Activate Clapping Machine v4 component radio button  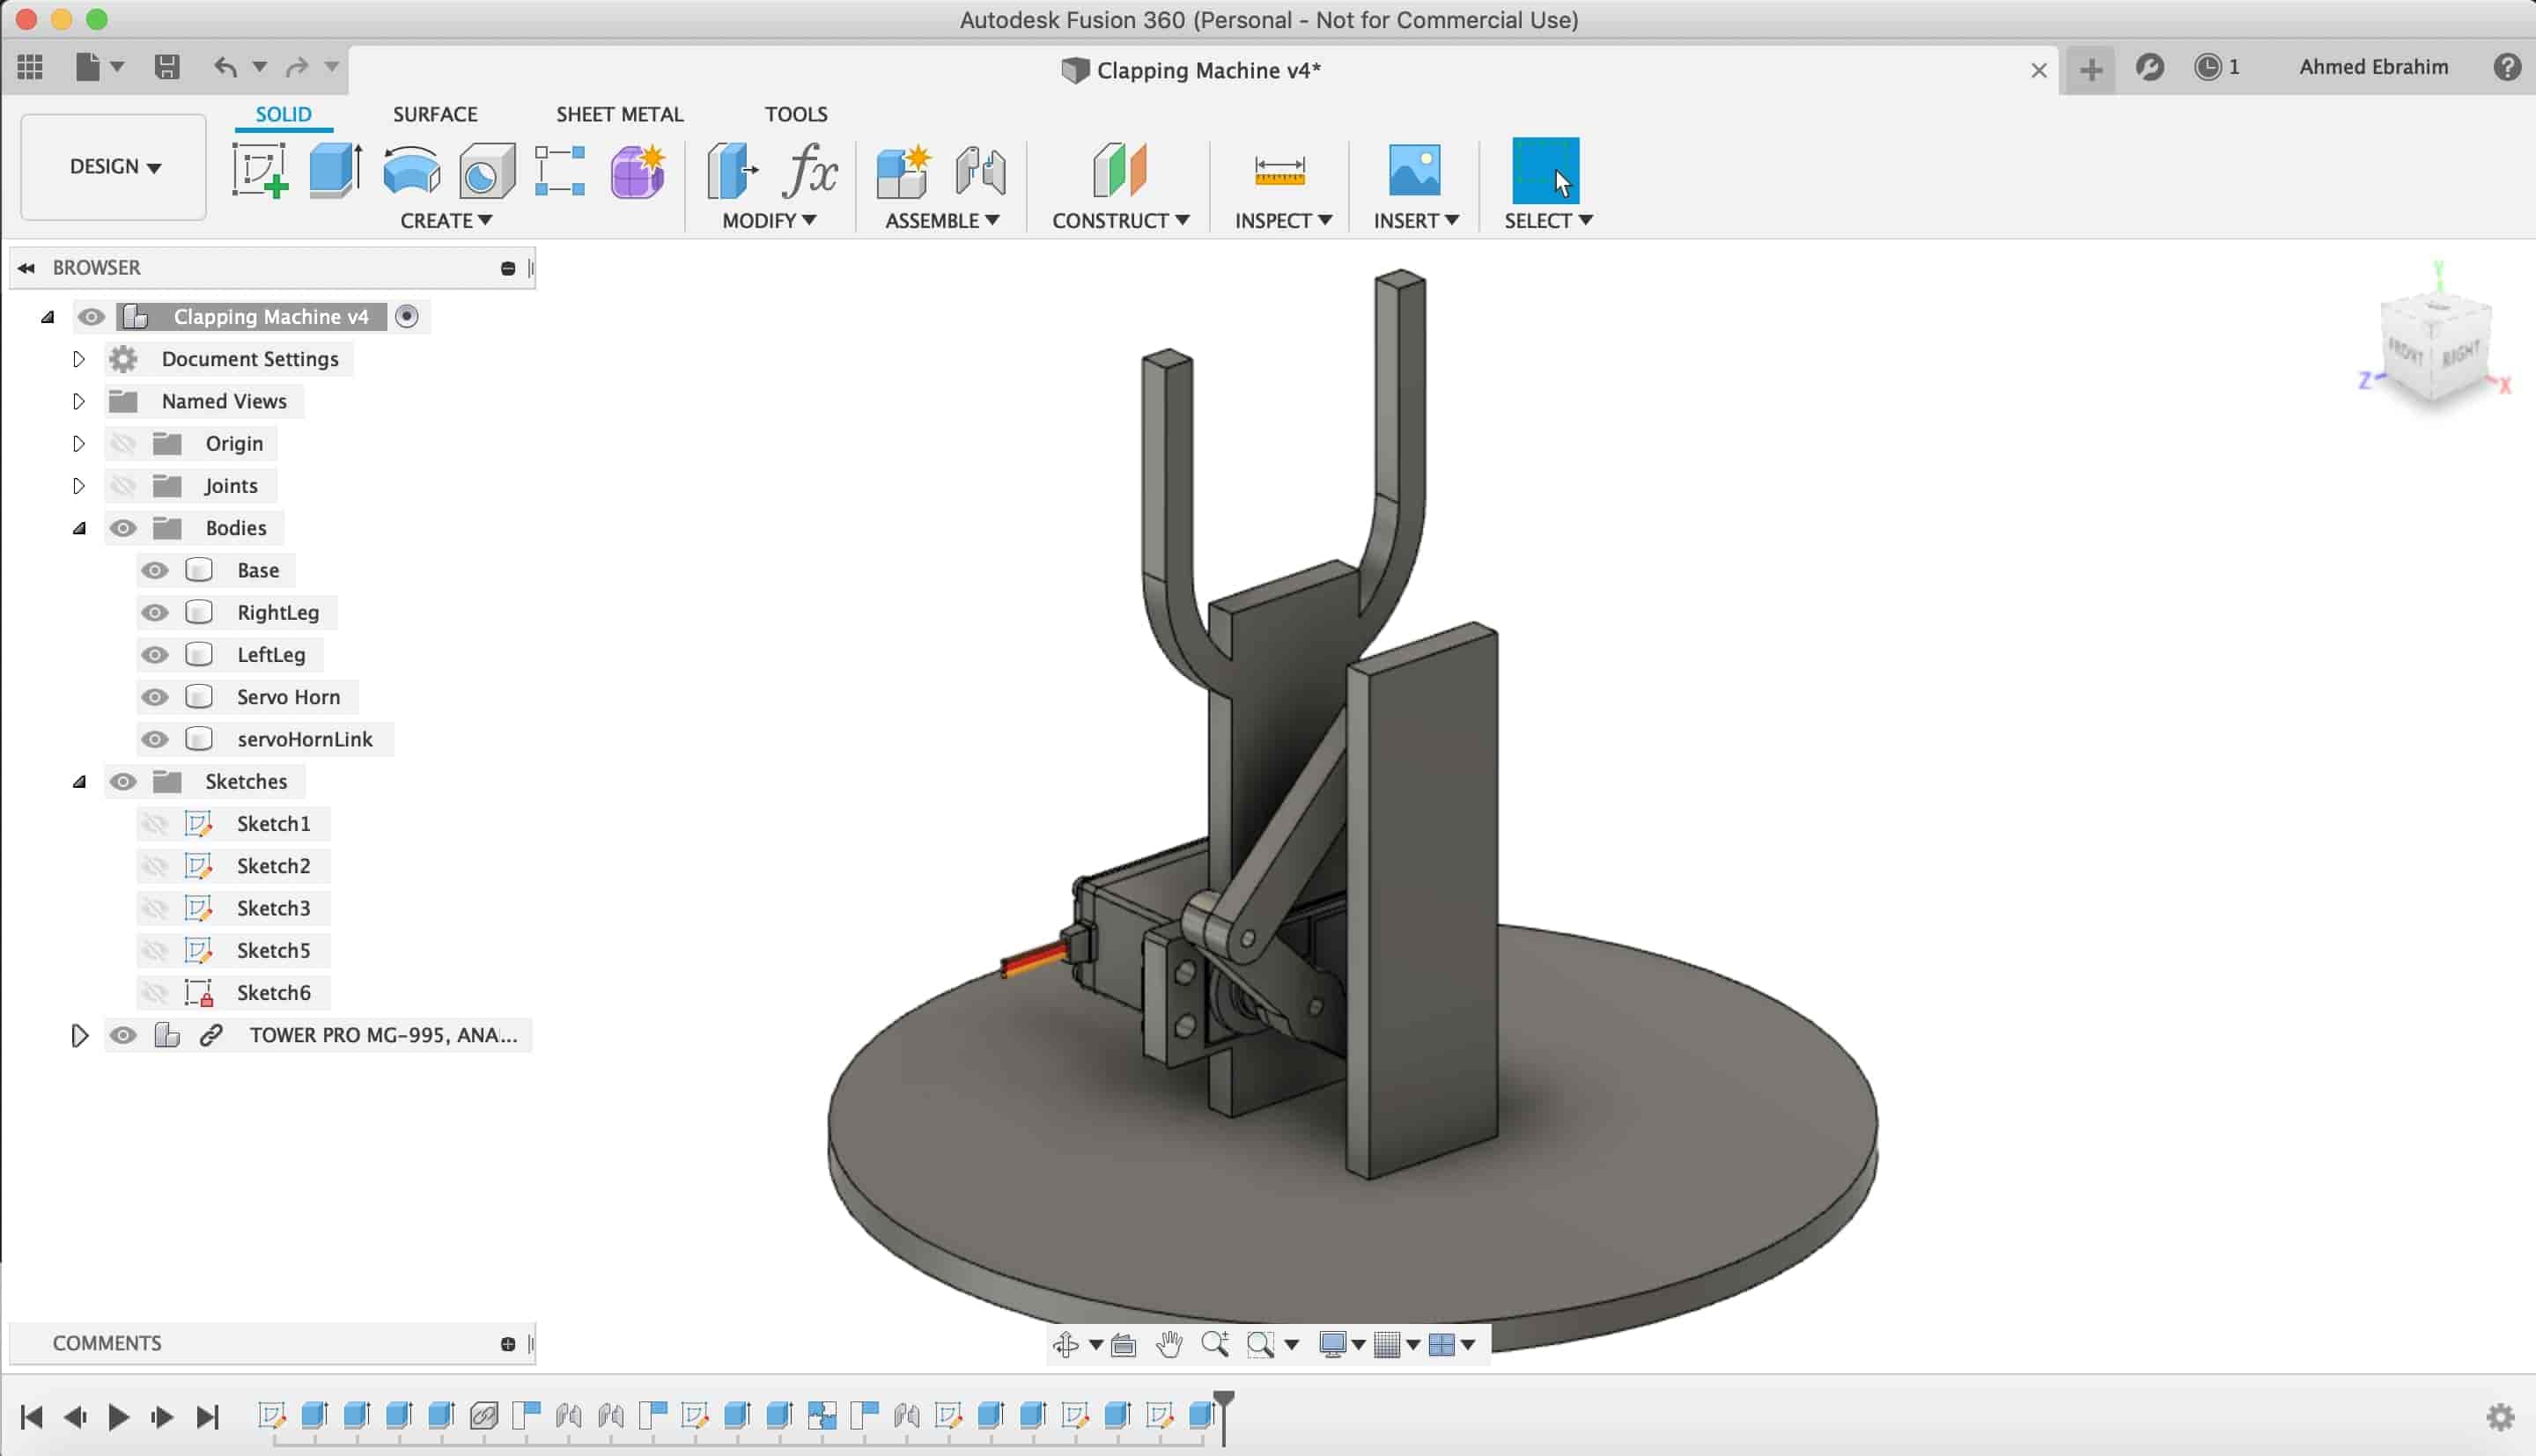pyautogui.click(x=407, y=316)
